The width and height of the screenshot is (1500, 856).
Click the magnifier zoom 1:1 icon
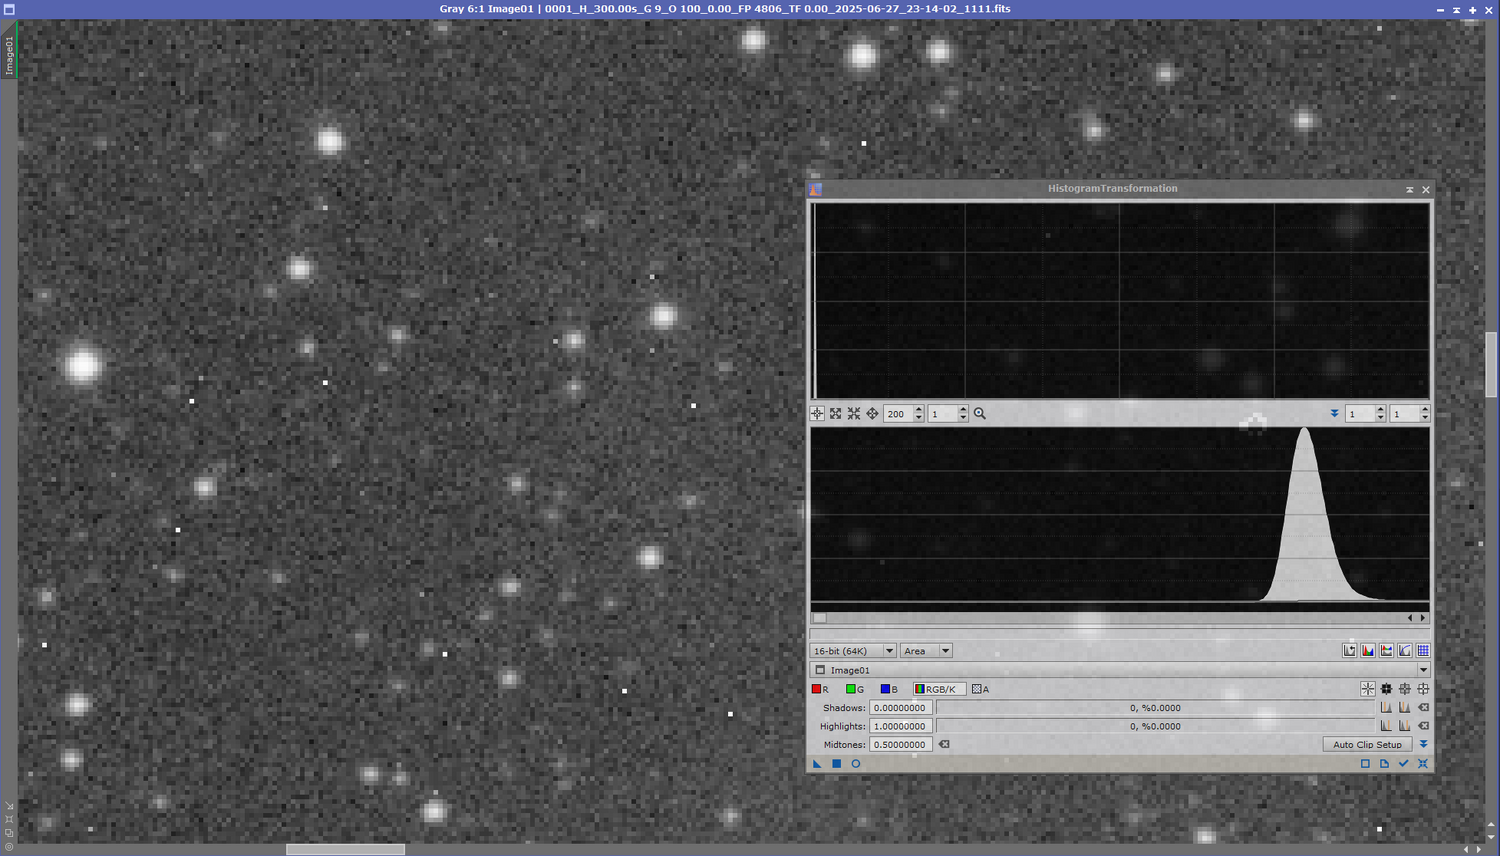980,414
